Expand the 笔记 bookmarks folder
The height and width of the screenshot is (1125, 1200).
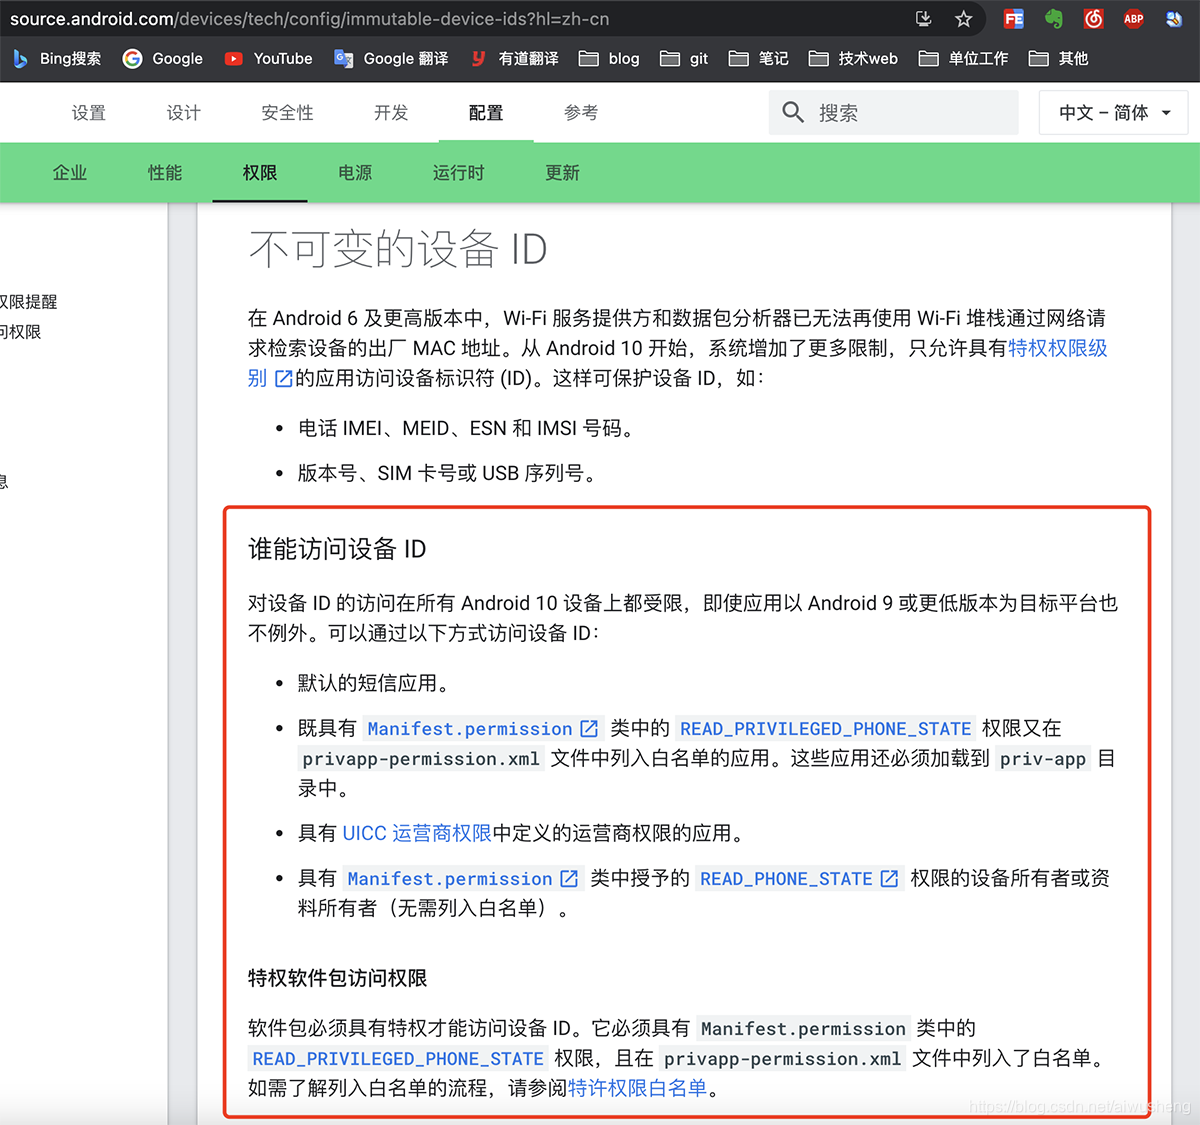click(x=758, y=58)
